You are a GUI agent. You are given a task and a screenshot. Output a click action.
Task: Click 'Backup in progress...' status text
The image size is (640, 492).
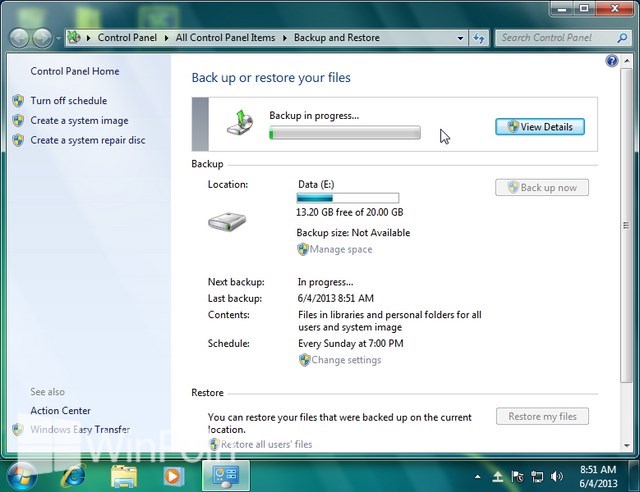pyautogui.click(x=314, y=116)
